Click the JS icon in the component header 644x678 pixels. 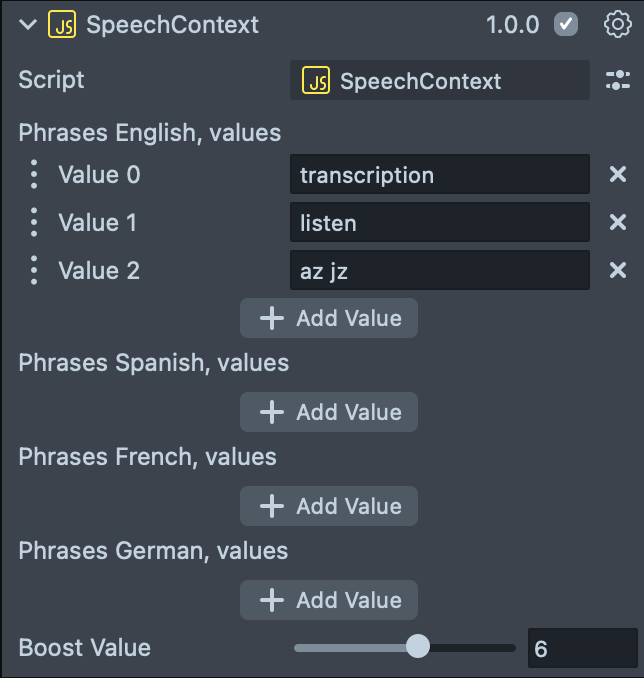61,25
